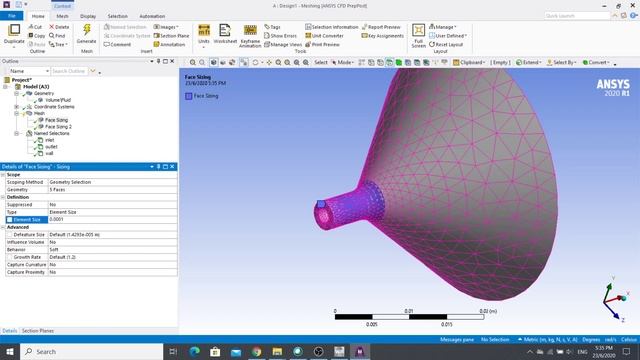
Task: Insert a Comment
Action: click(x=118, y=44)
